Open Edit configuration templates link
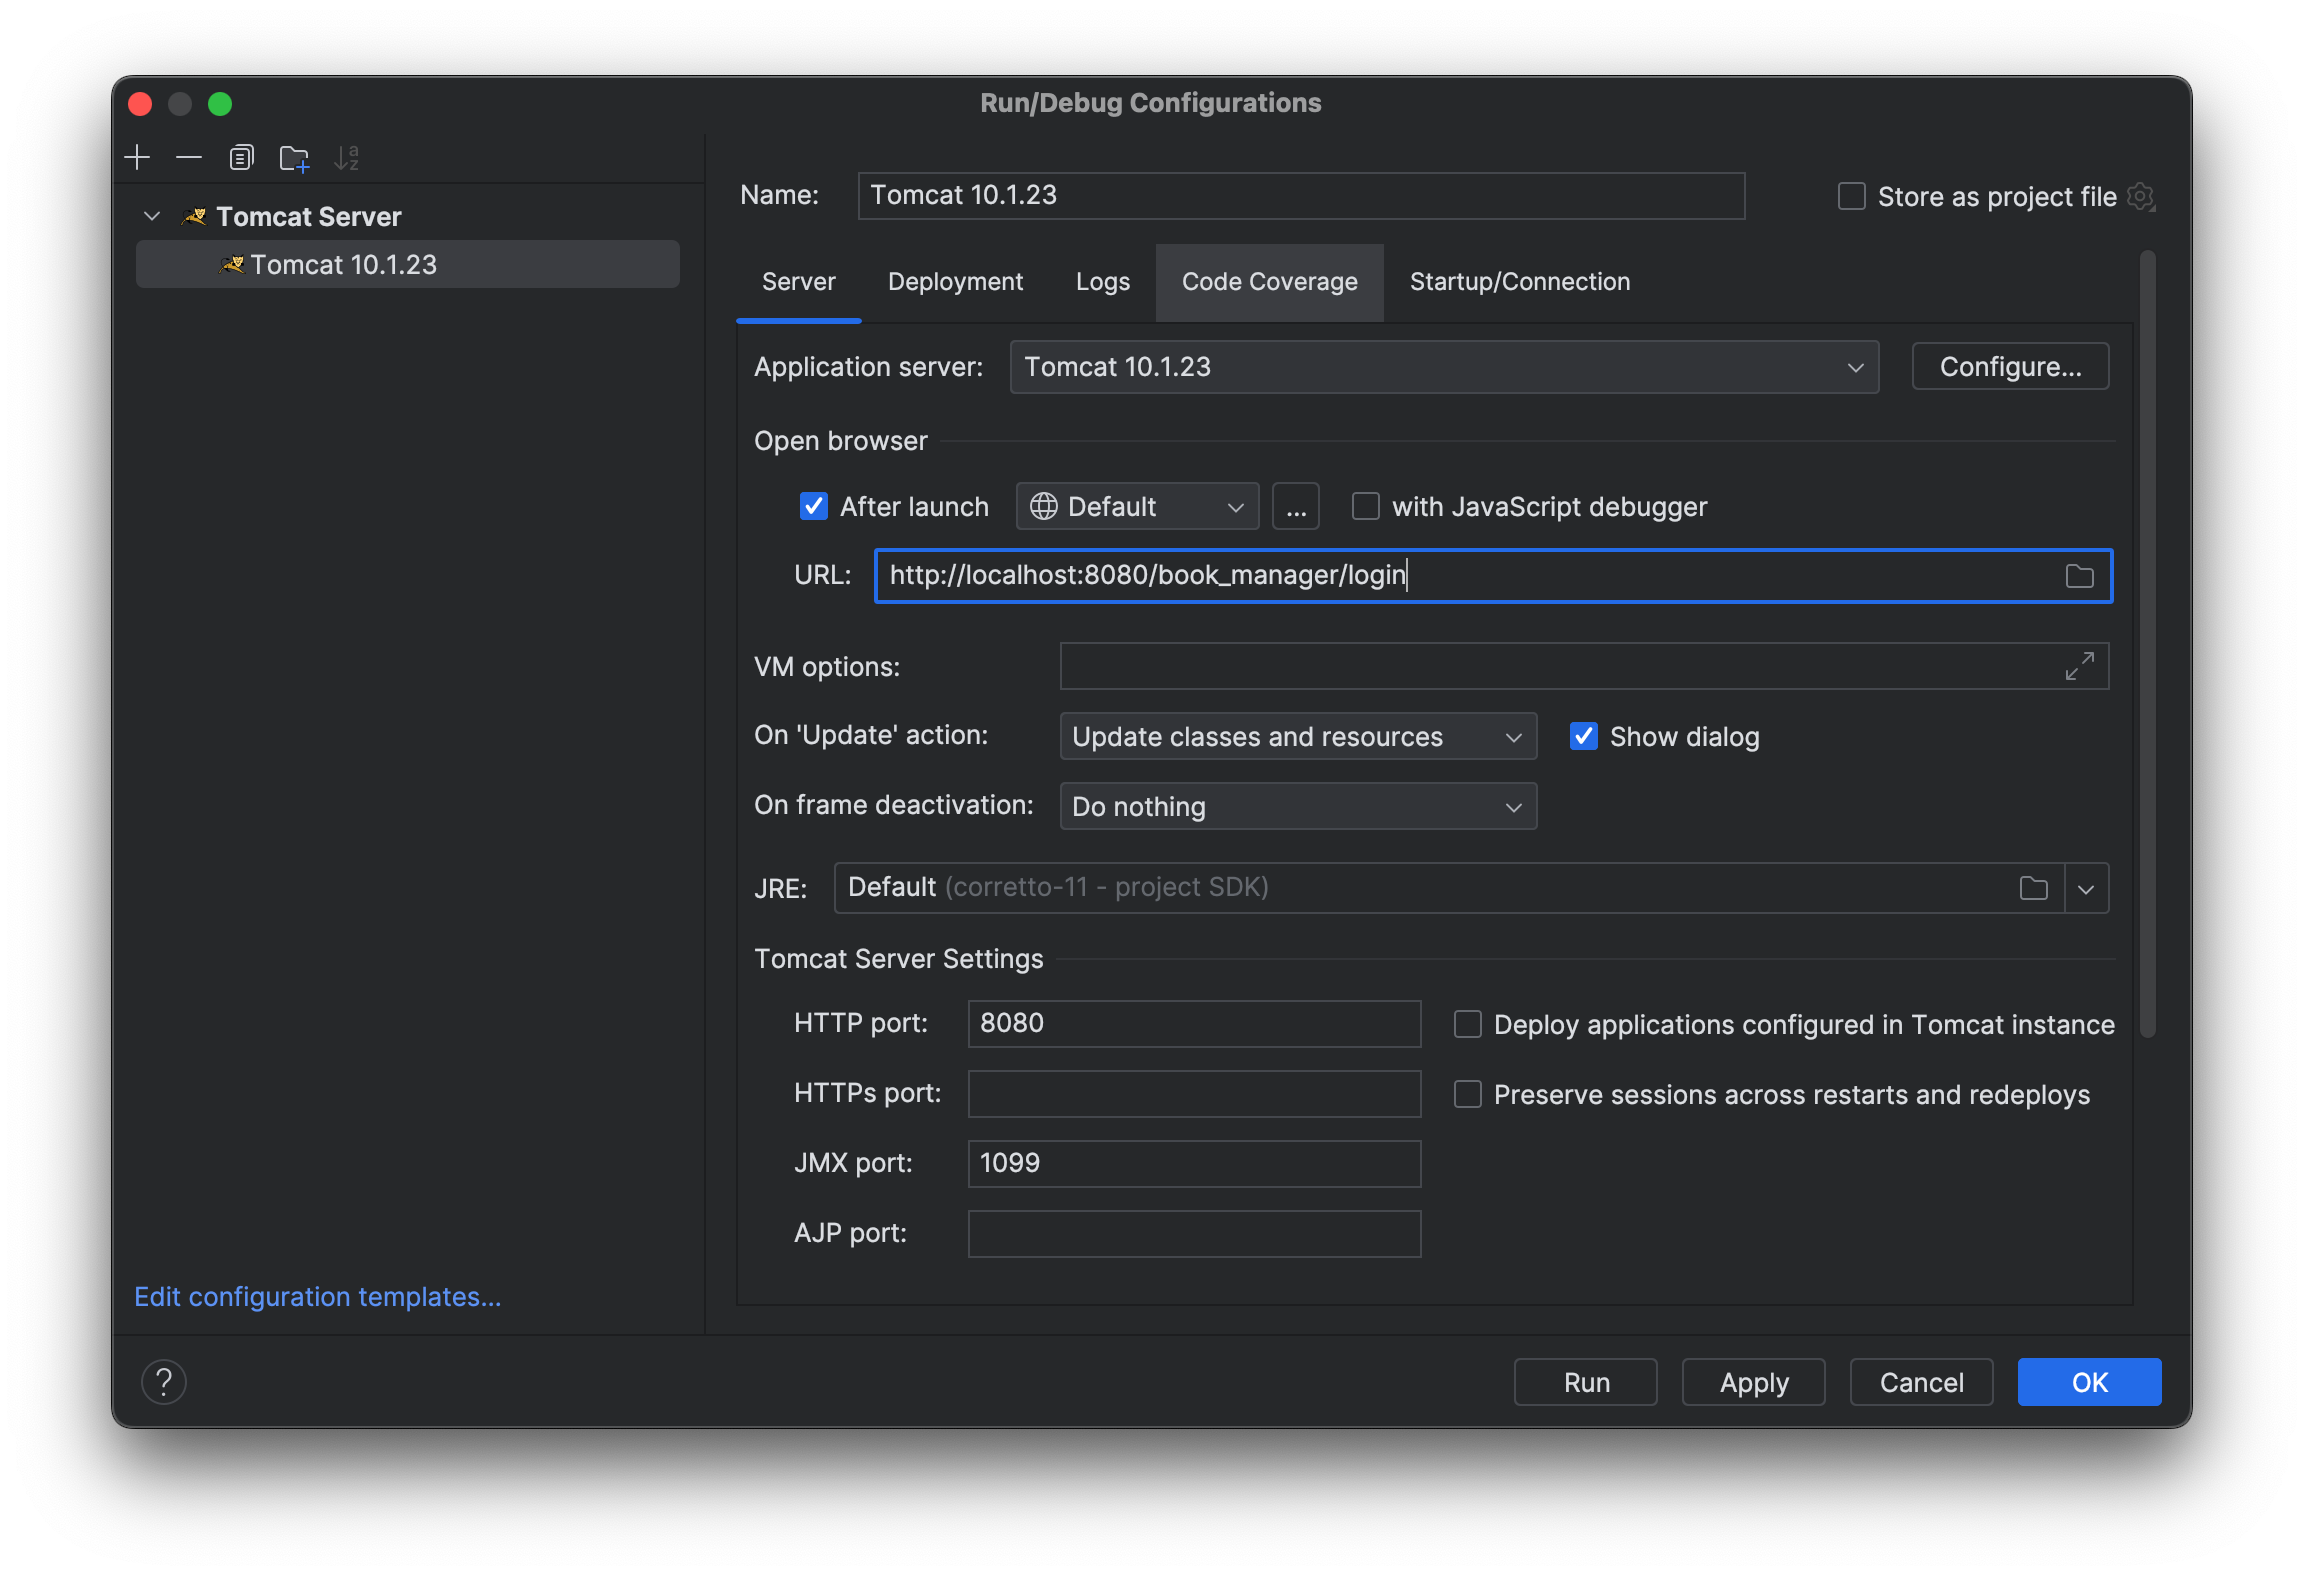Viewport: 2304px width, 1576px height. pyautogui.click(x=317, y=1296)
